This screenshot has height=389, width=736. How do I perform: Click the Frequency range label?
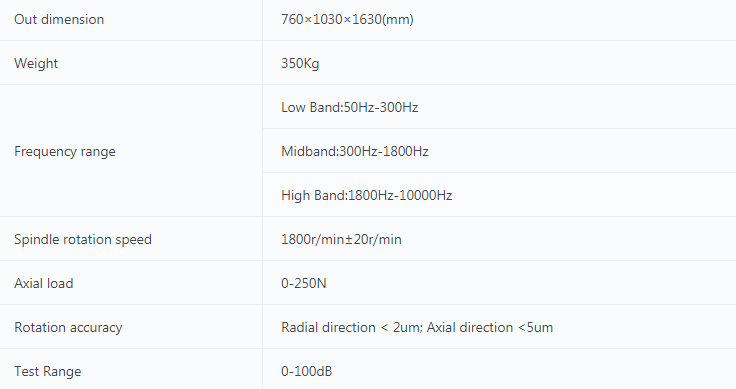(65, 152)
